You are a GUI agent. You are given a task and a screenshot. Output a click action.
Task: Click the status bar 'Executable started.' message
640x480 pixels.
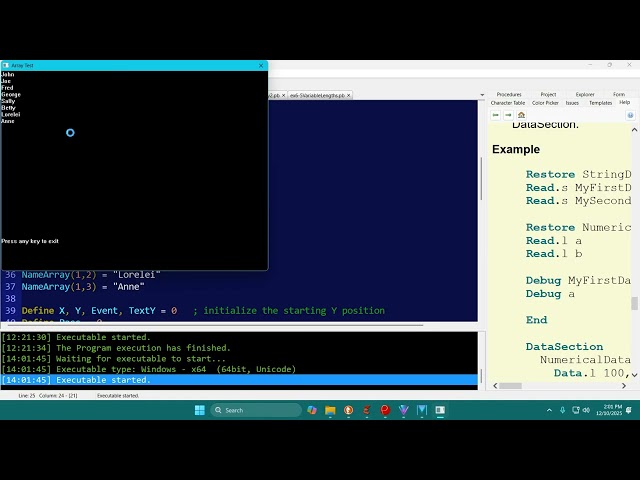click(118, 396)
